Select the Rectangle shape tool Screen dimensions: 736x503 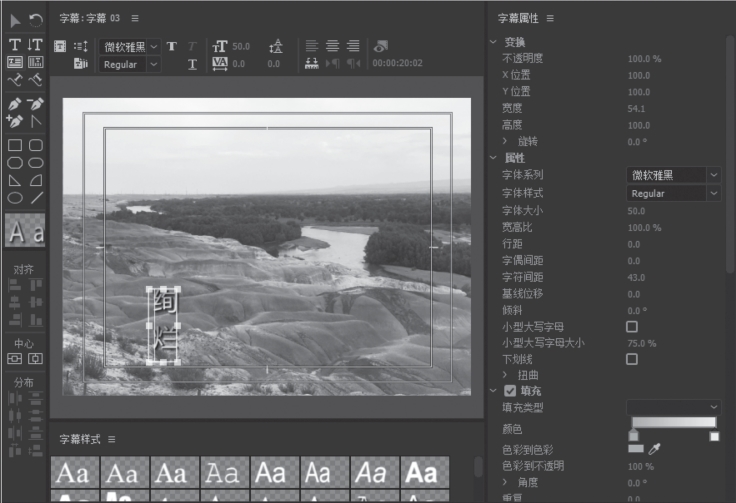(x=15, y=145)
